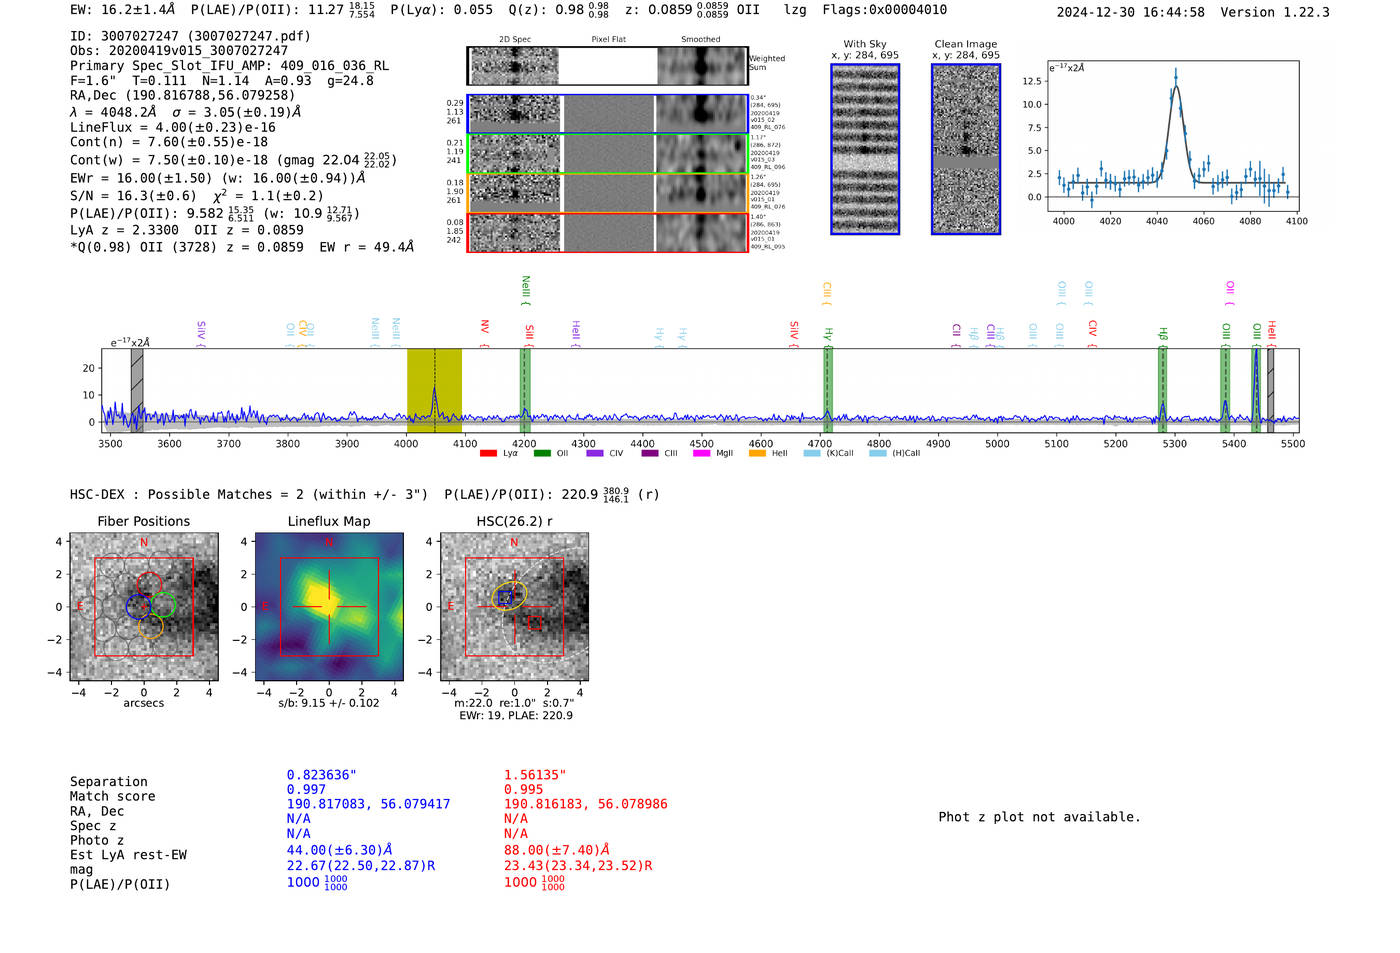This screenshot has height=953, width=1400.
Task: Click the green fiber circle in Fiber Positions
Action: click(x=163, y=605)
